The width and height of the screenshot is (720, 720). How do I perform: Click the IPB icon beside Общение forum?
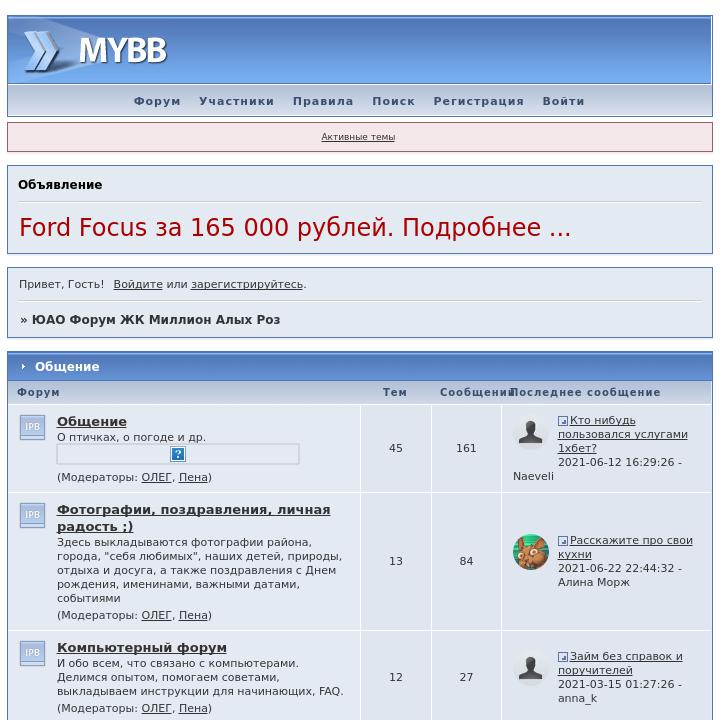(32, 427)
